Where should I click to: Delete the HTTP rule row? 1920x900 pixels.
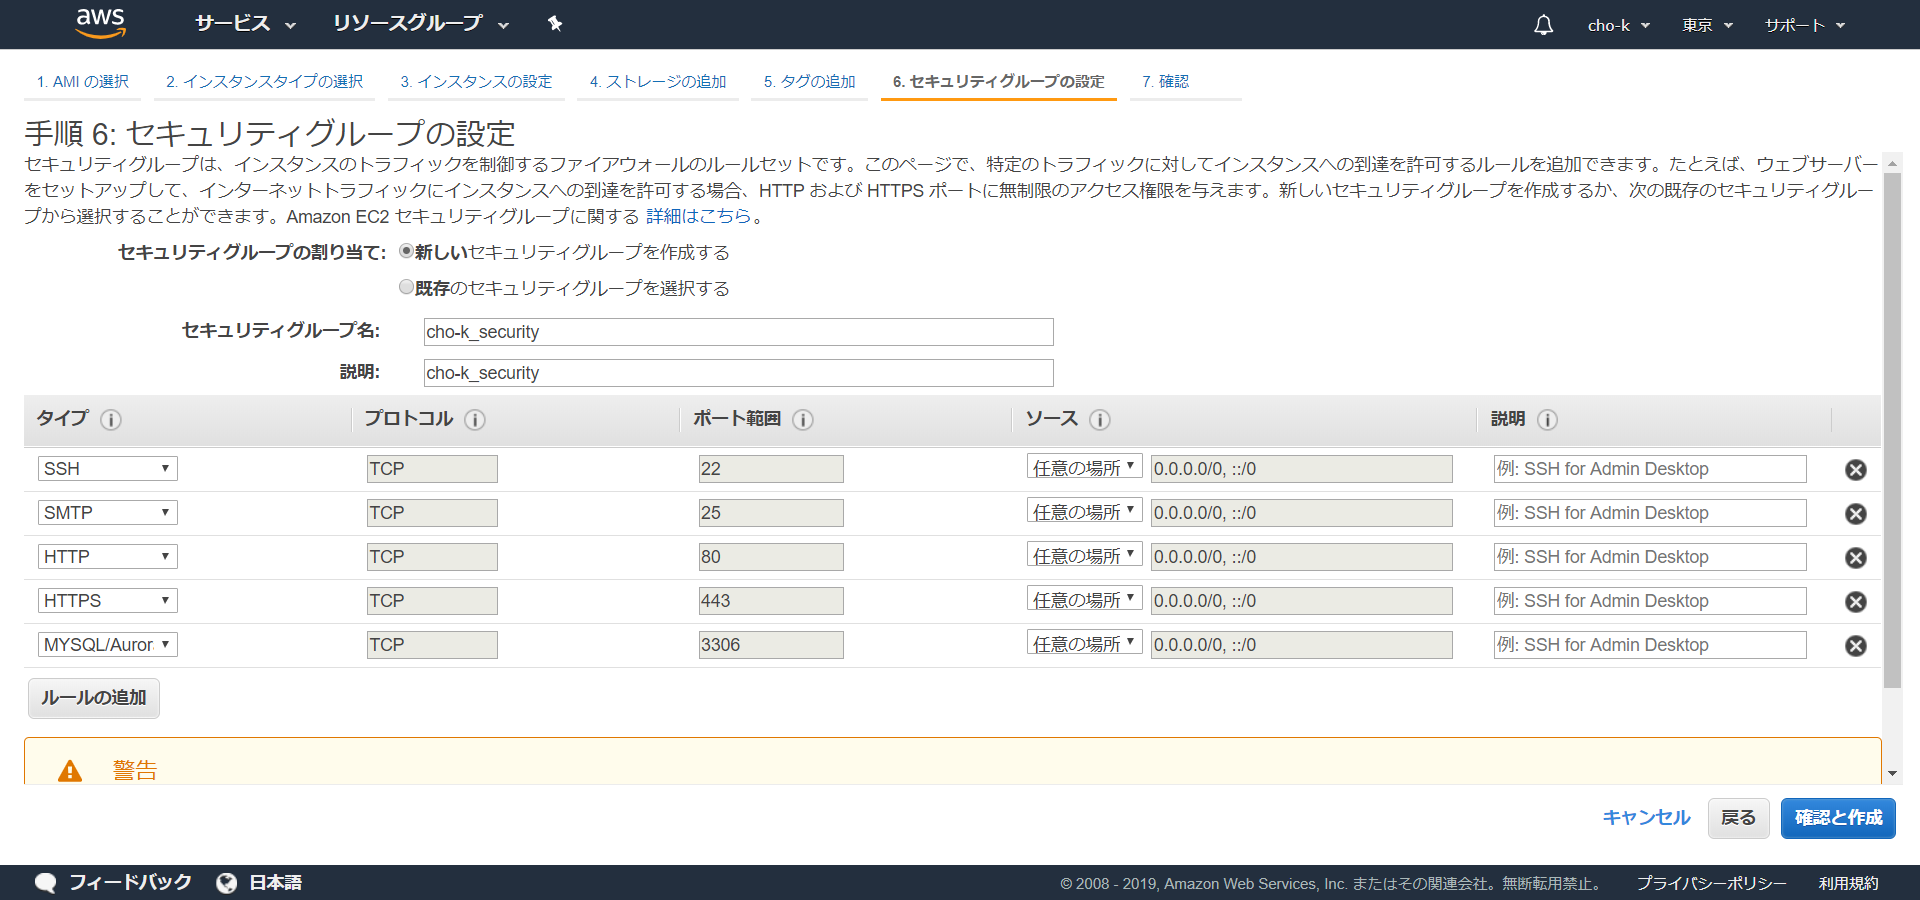tap(1856, 558)
